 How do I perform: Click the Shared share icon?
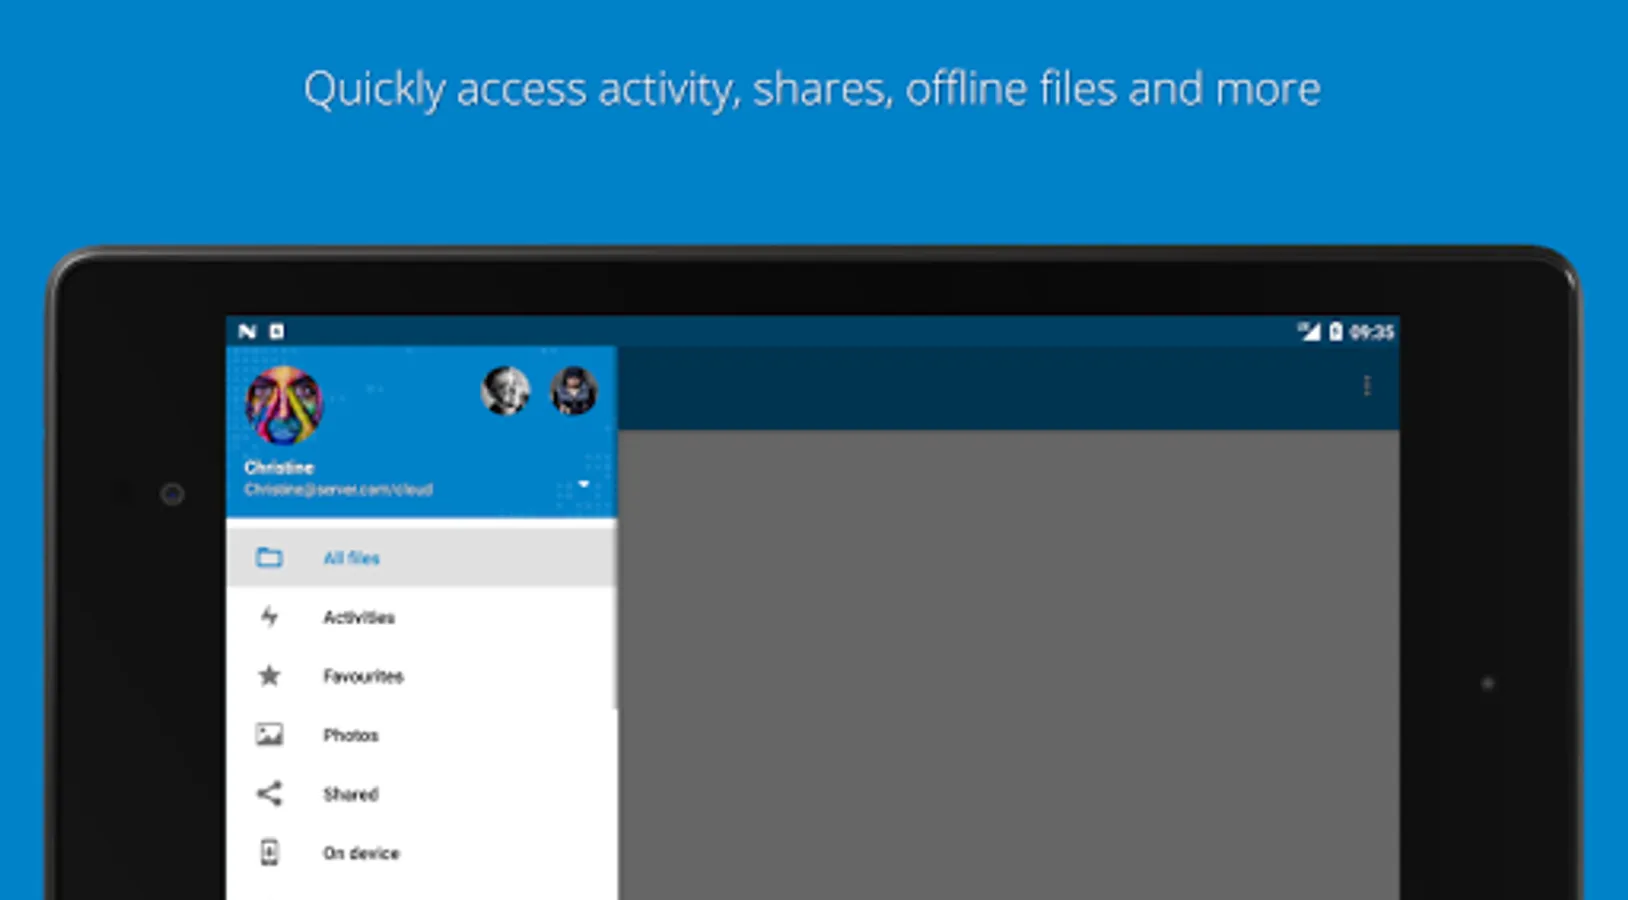[269, 793]
